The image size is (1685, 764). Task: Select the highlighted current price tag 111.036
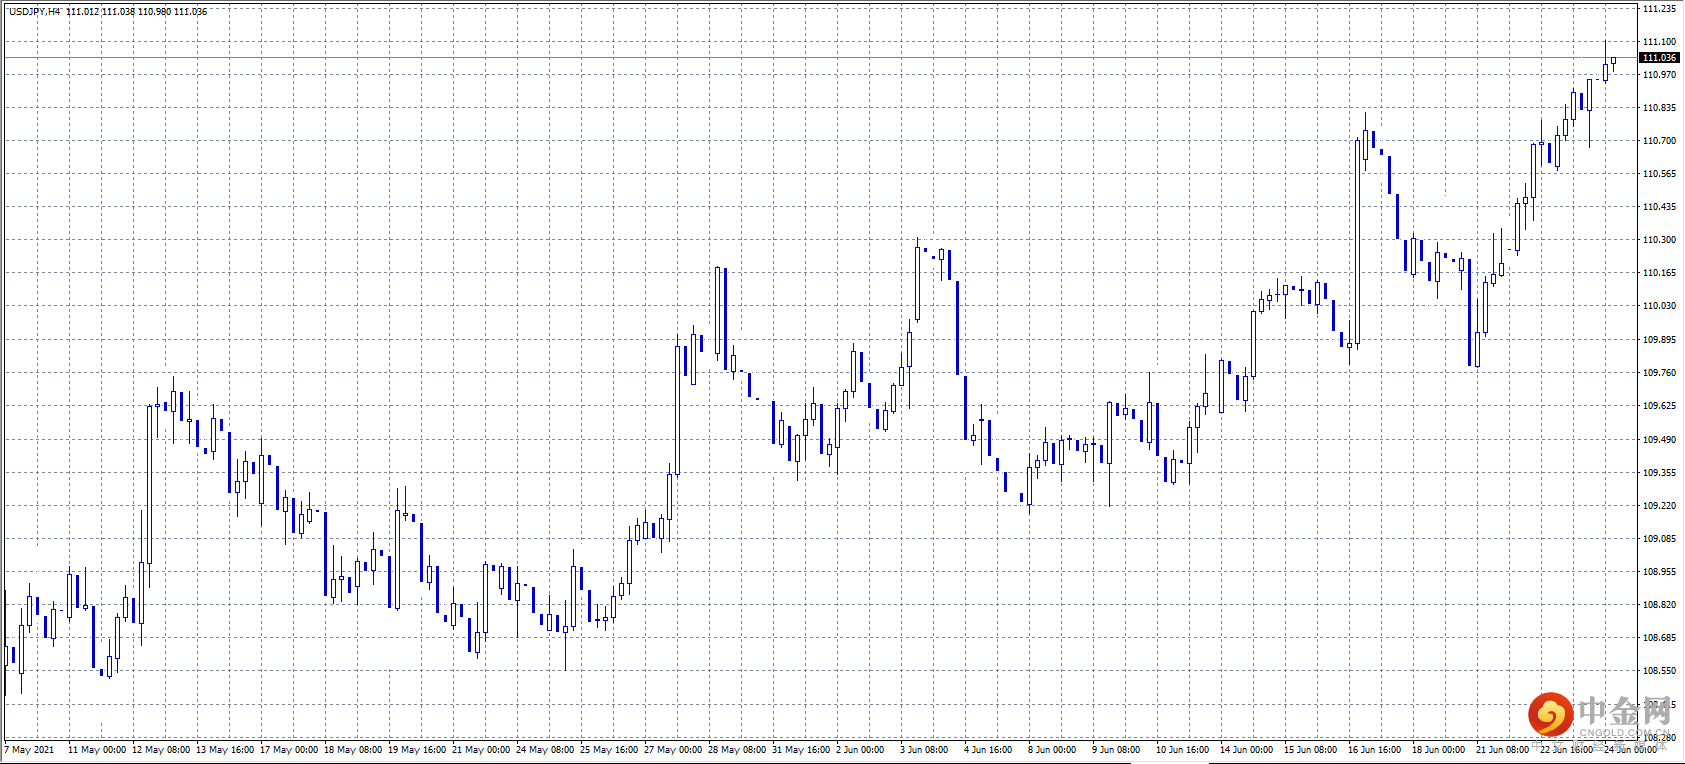(x=1659, y=58)
